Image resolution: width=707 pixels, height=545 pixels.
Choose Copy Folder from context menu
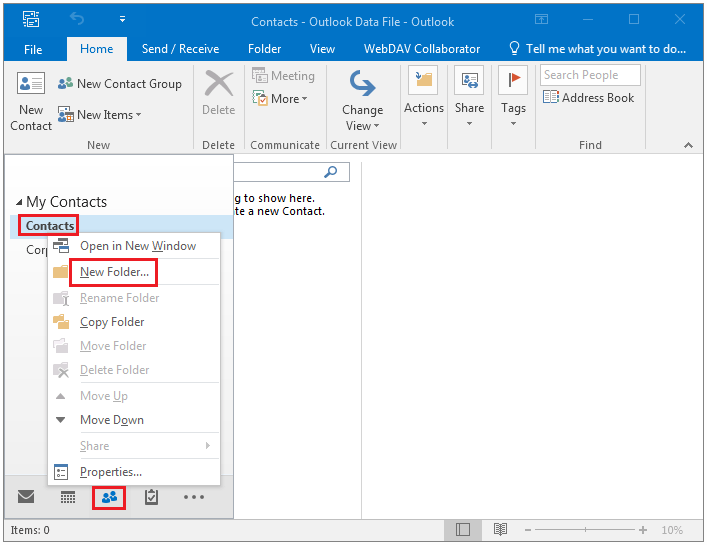coord(134,322)
